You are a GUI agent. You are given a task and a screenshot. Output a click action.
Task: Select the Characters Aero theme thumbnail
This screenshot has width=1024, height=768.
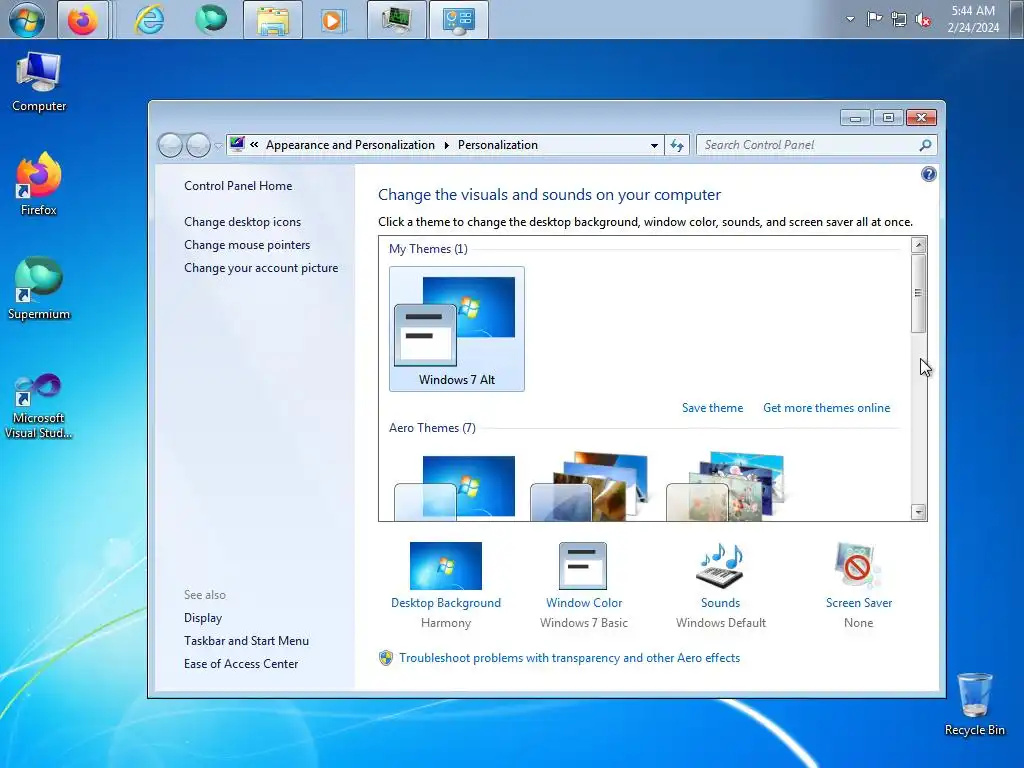[x=726, y=485]
